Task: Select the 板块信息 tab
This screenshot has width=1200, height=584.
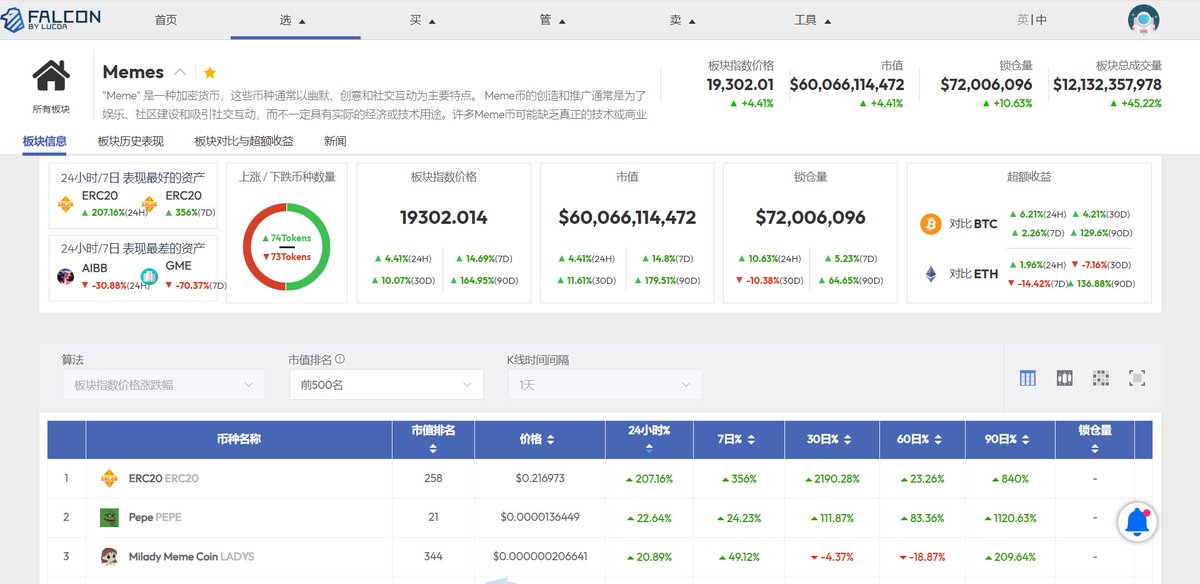Action: tap(45, 141)
